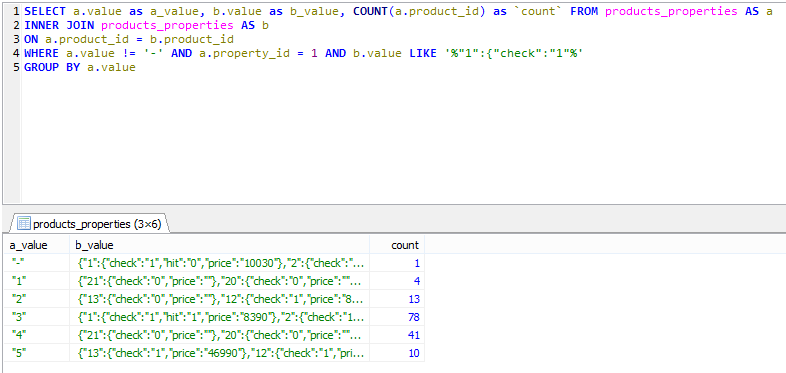Select the count cell showing 1
786x373 pixels.
397,263
